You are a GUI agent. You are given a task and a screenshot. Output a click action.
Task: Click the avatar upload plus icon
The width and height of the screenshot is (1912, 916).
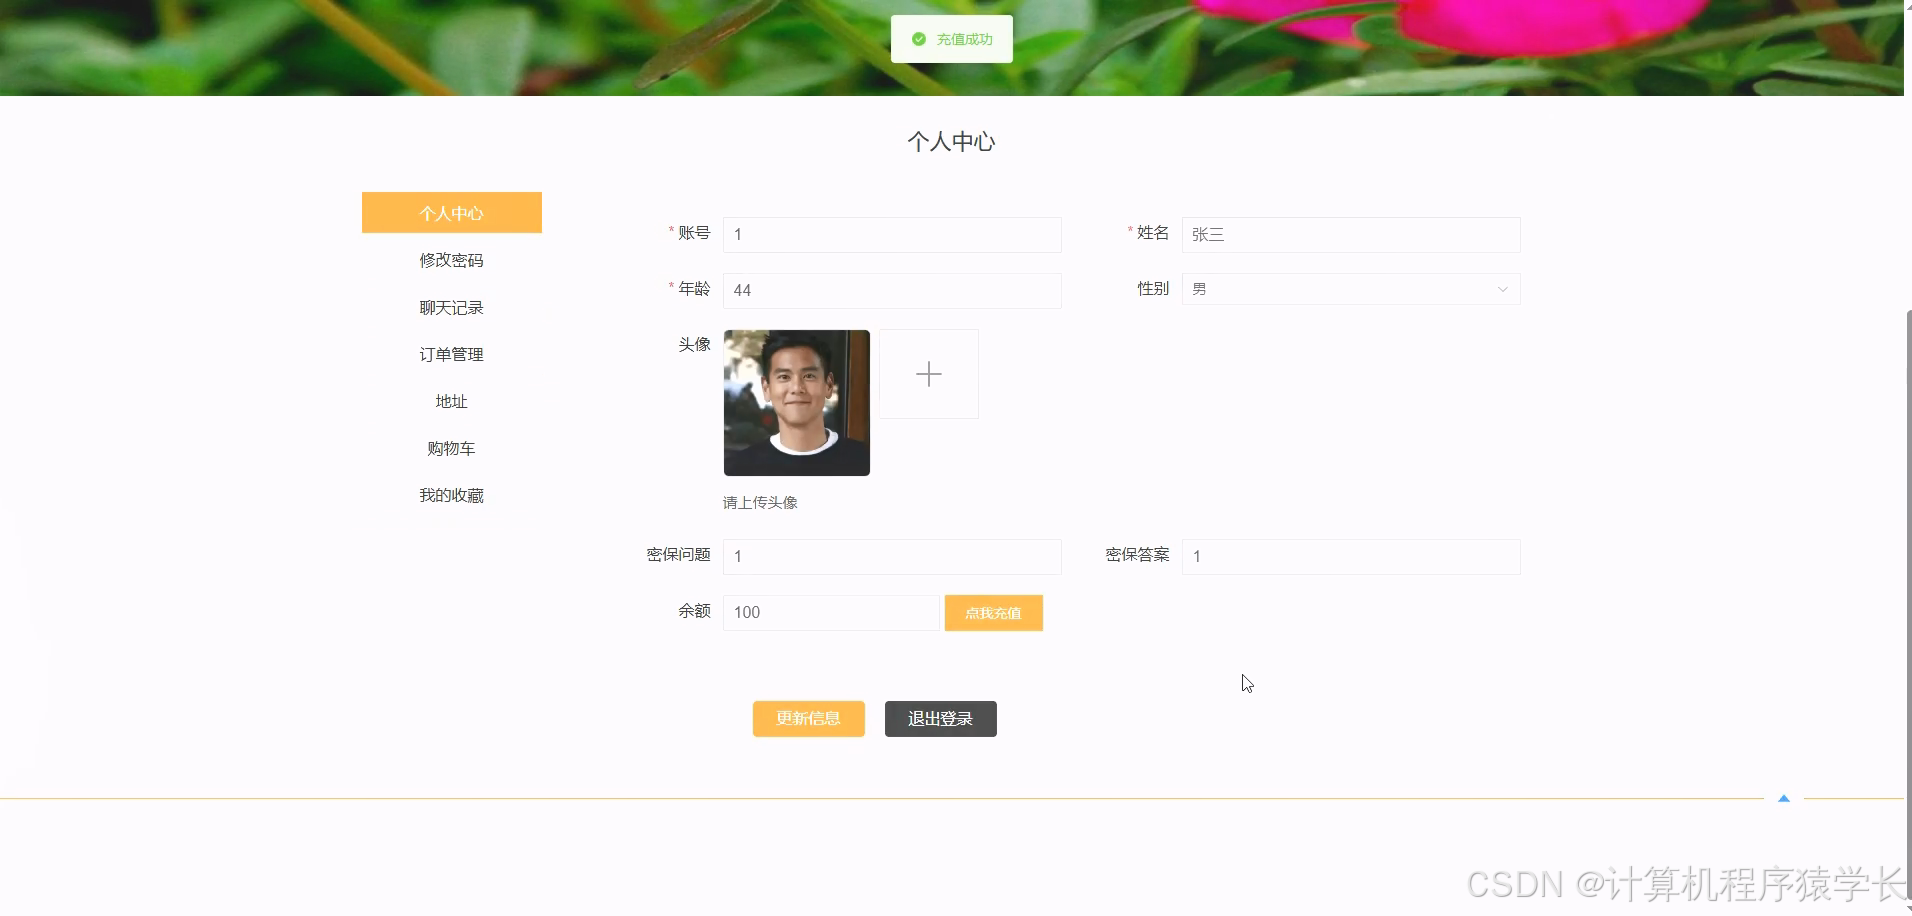(927, 374)
